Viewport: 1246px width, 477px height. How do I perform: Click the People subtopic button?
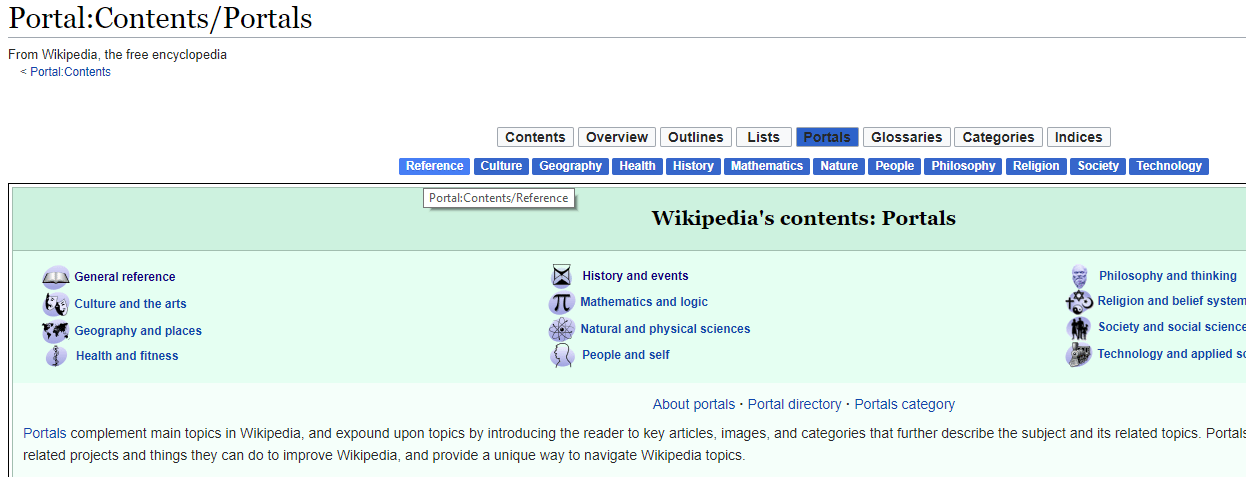(x=895, y=166)
